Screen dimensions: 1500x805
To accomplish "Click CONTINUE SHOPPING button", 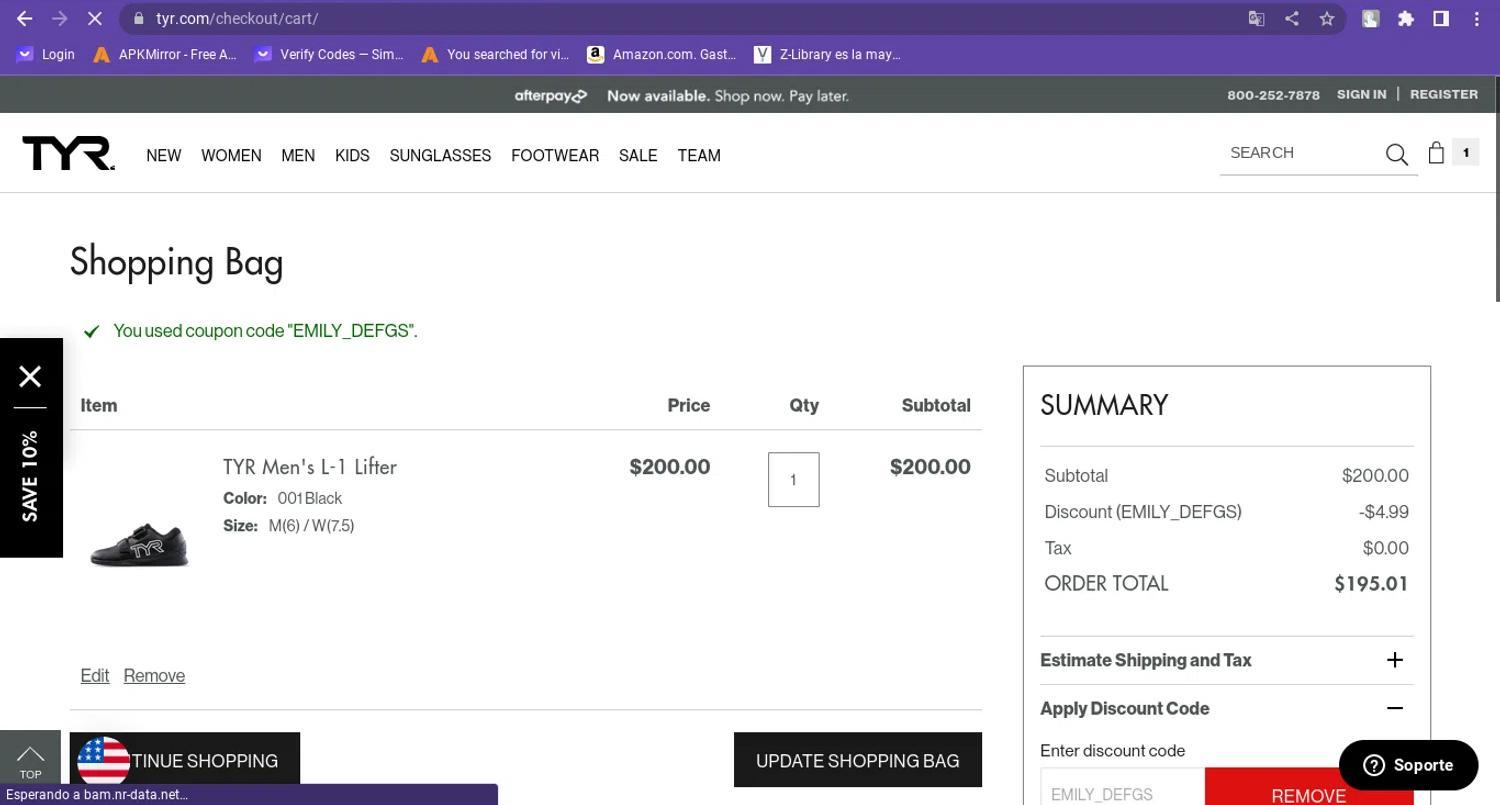I will 185,760.
